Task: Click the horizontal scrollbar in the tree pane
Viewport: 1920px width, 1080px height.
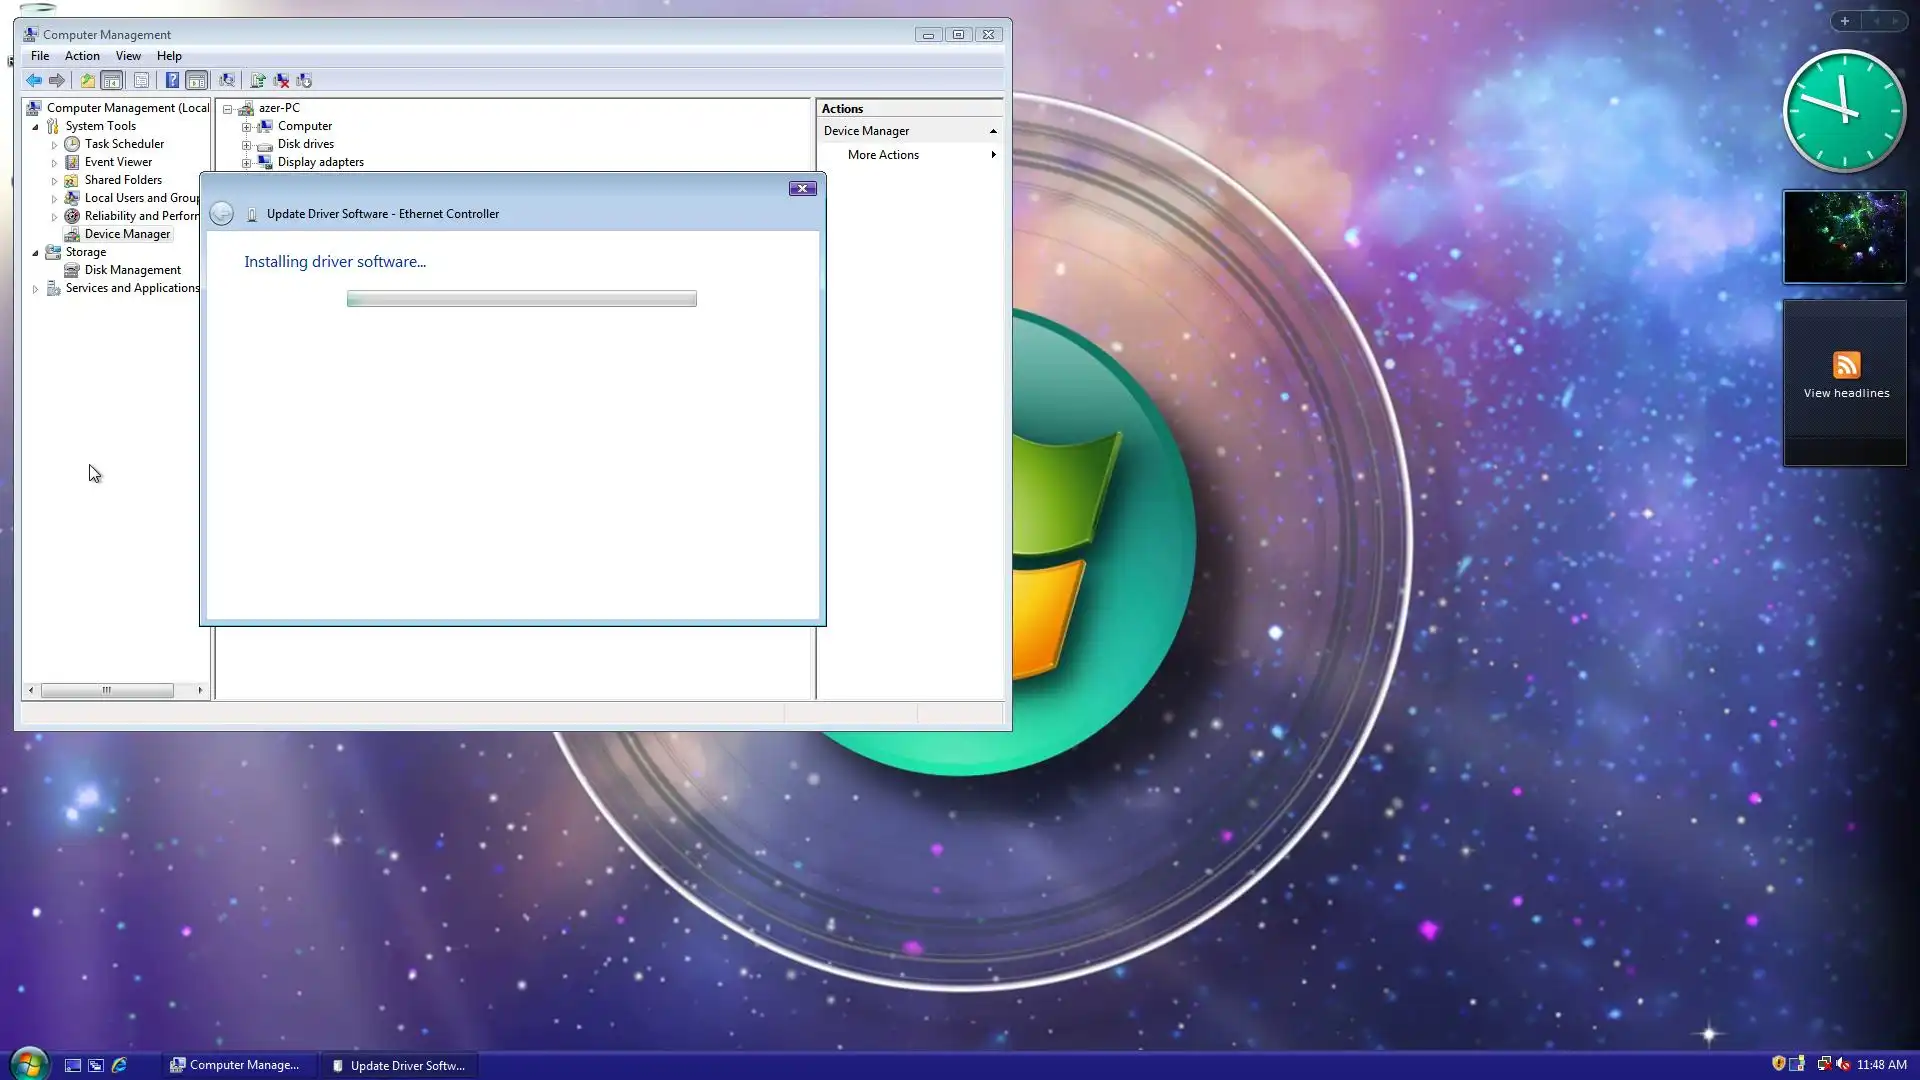Action: (106, 690)
